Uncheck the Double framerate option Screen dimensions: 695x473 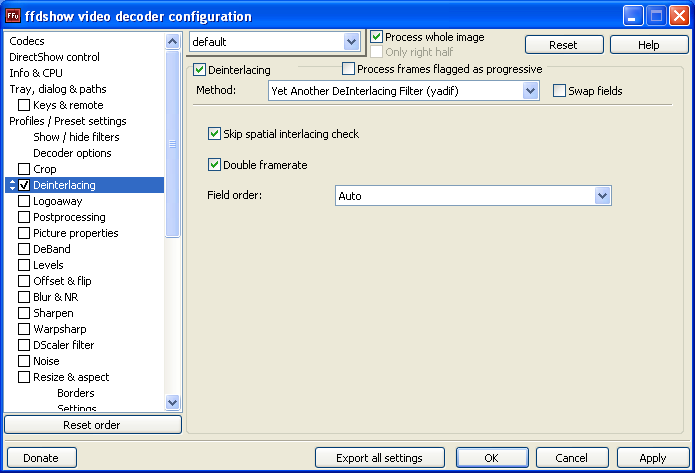click(x=215, y=164)
